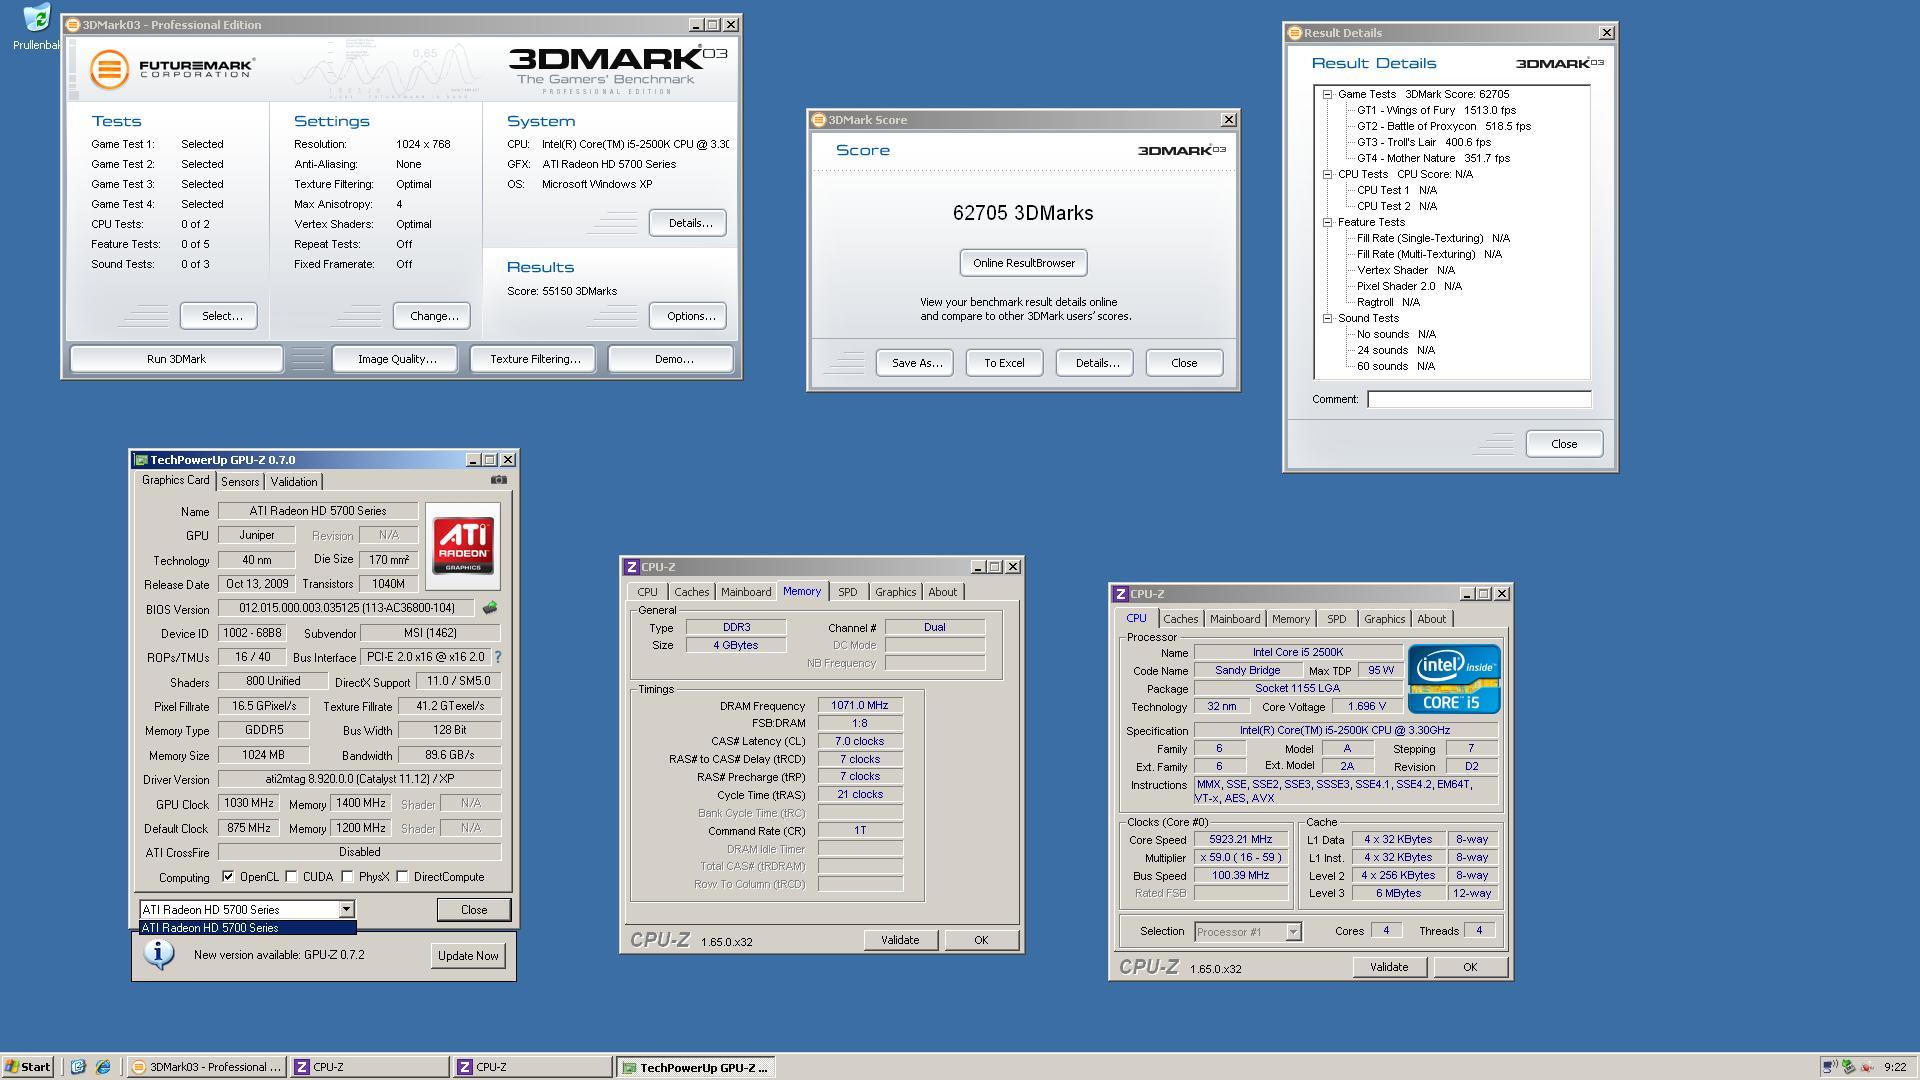Open the GPU selection dropdown in GPU-Z
Viewport: 1920px width, 1080px height.
coord(346,909)
